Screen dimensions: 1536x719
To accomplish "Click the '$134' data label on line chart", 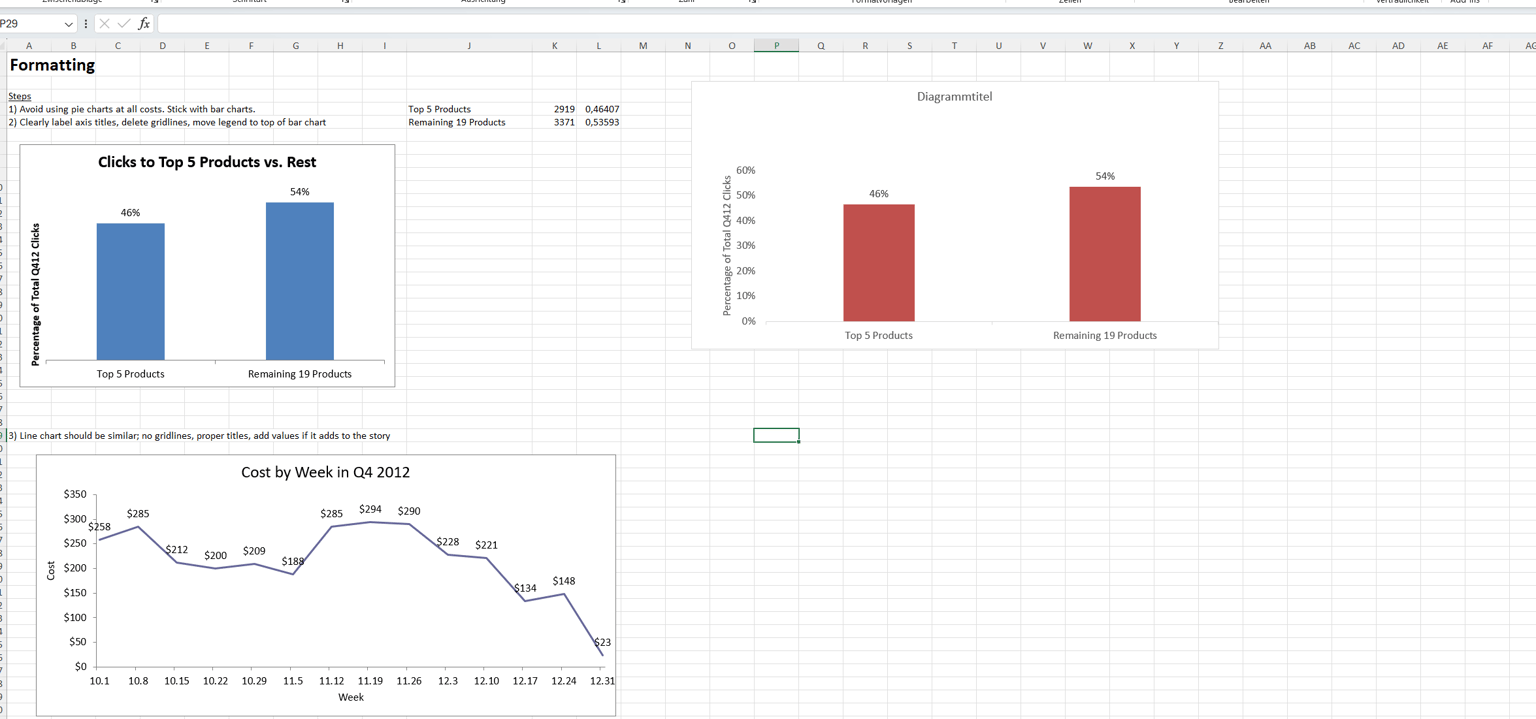I will click(x=525, y=588).
